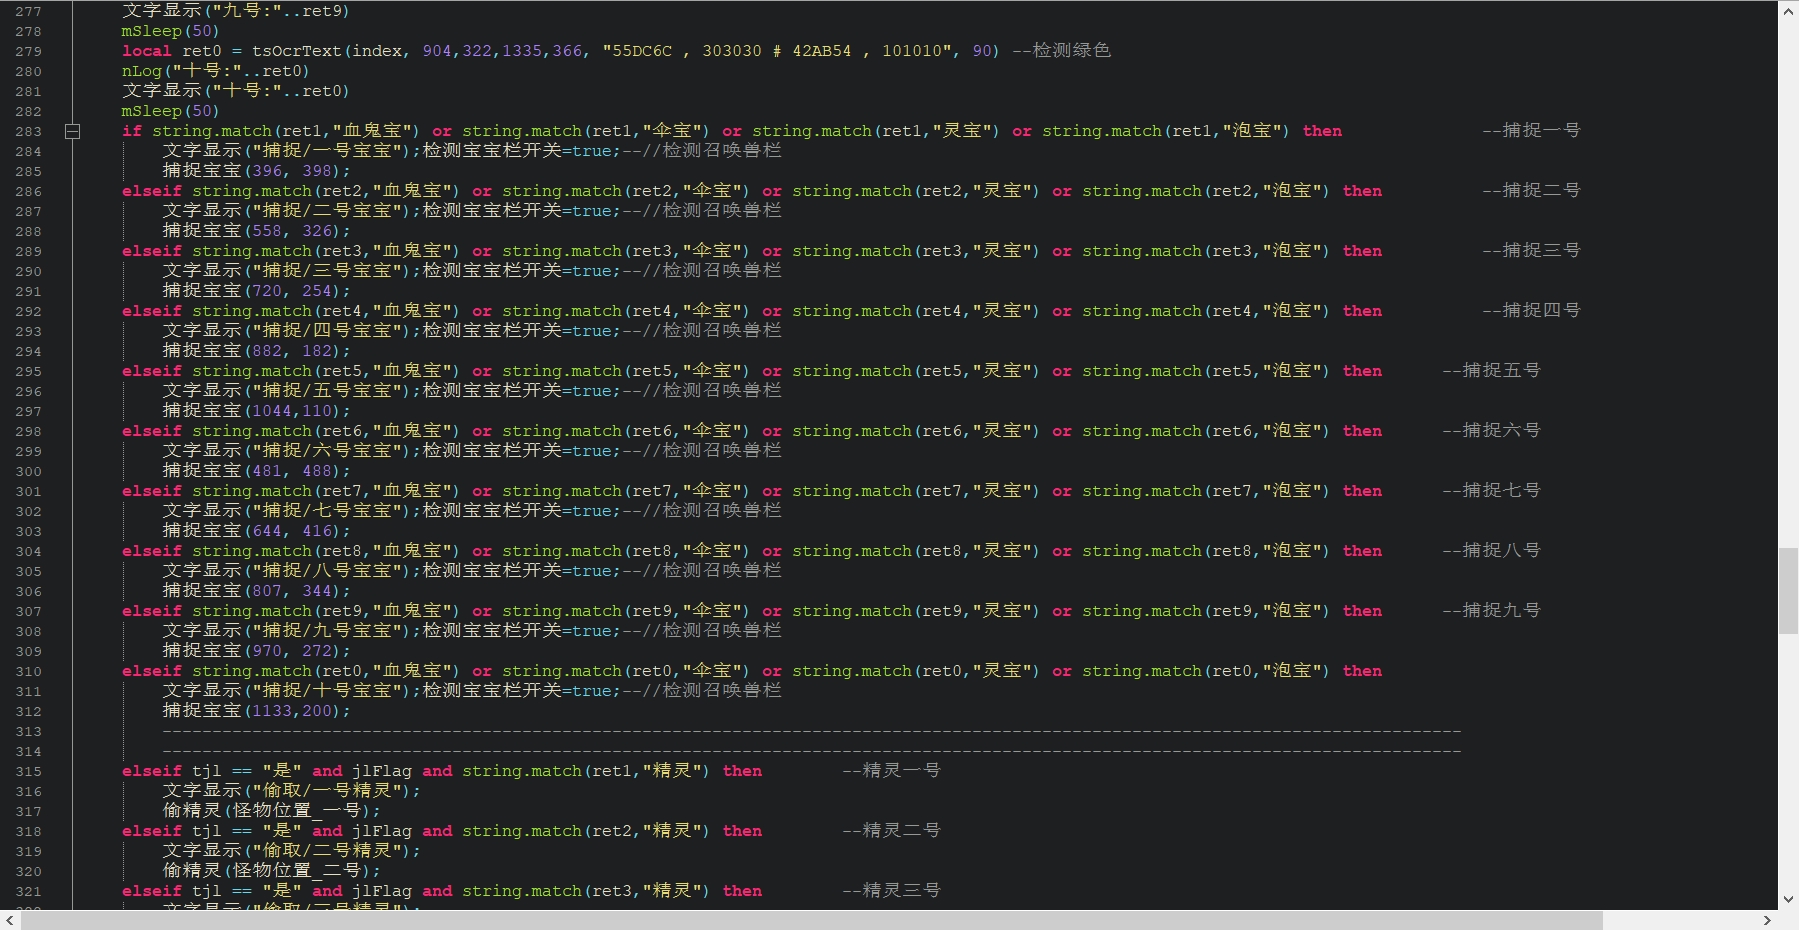Click 'mSleep(50)' on line 278
Viewport: 1799px width, 930px height.
[x=170, y=31]
